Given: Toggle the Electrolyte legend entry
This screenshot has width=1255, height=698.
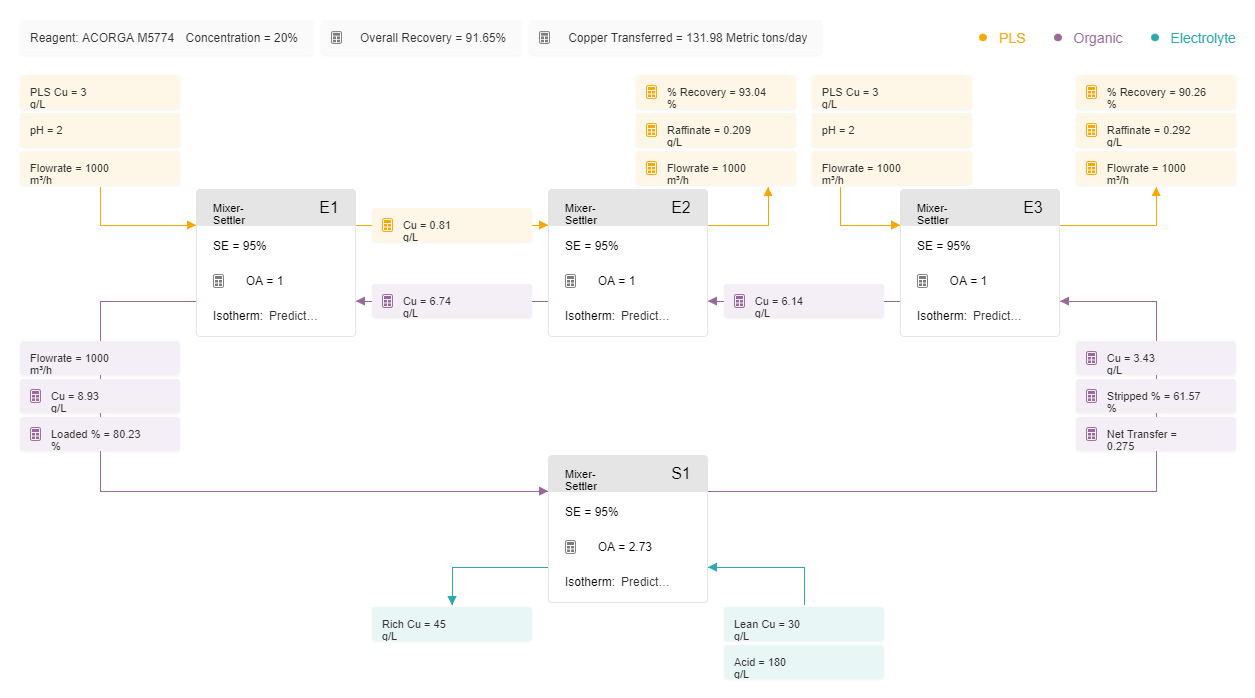Looking at the screenshot, I should [x=1193, y=38].
